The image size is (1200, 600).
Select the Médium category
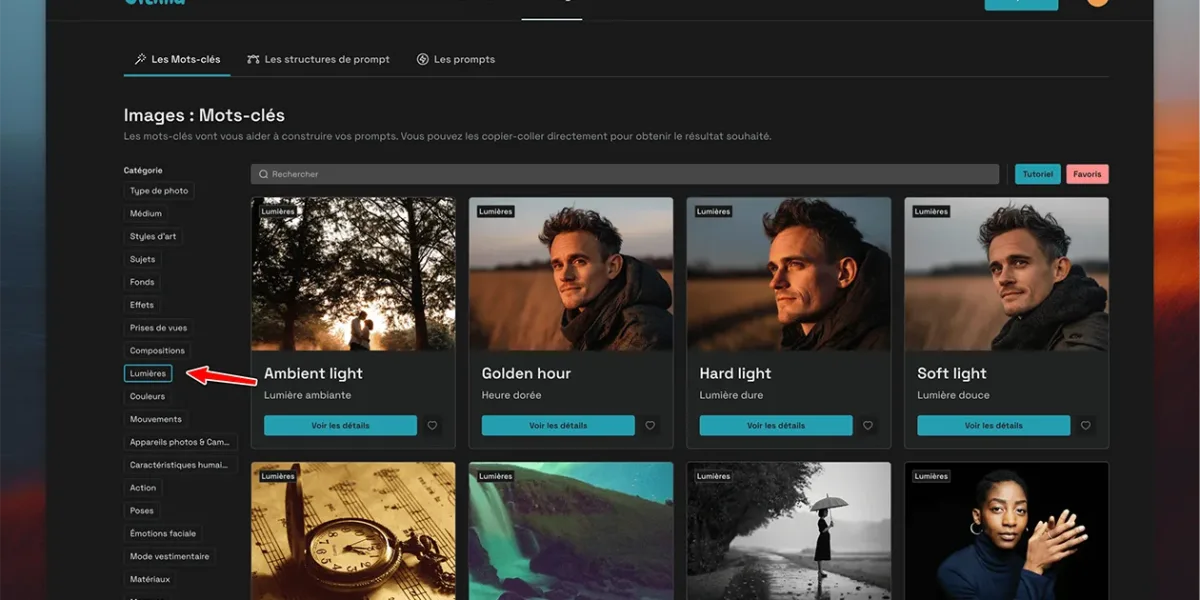(145, 214)
